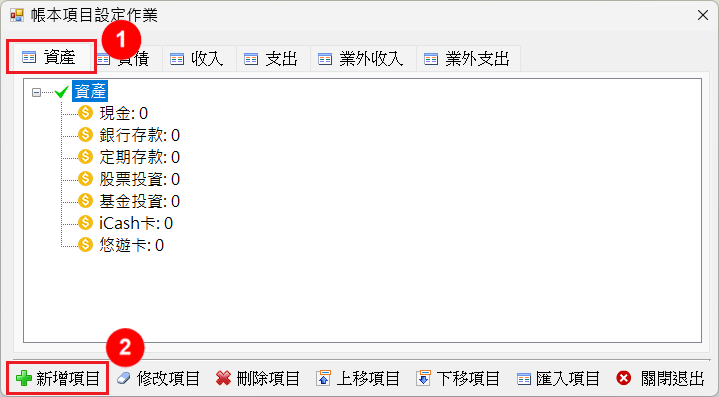Click the coin icon next to 股票投資
The image size is (719, 397).
pyautogui.click(x=85, y=178)
